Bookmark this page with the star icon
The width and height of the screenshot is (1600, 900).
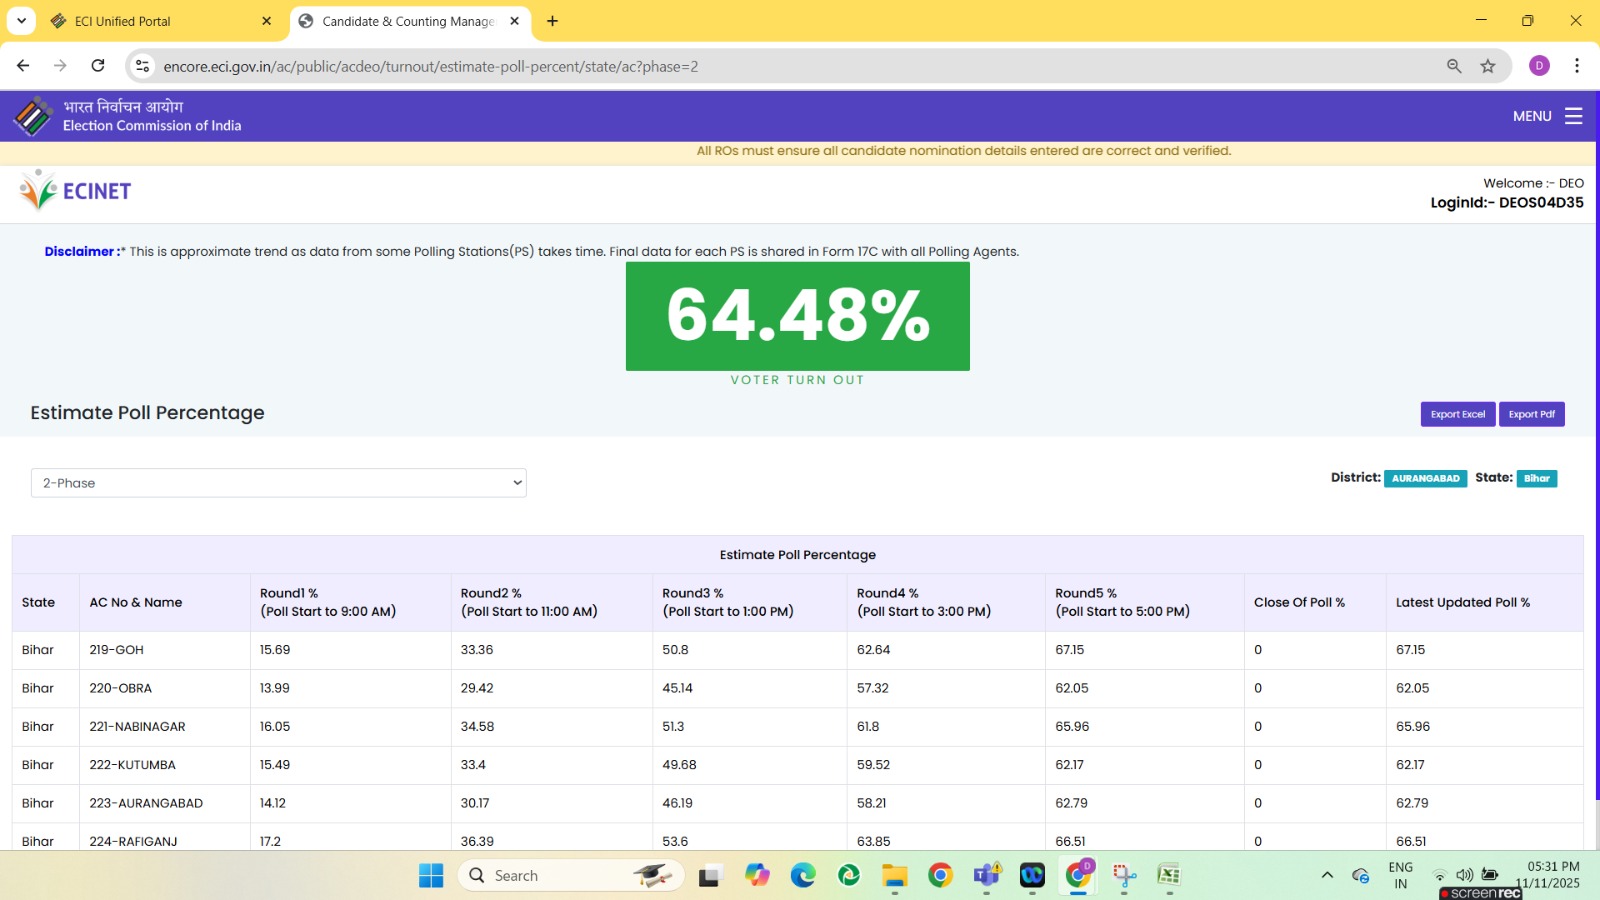[1488, 66]
